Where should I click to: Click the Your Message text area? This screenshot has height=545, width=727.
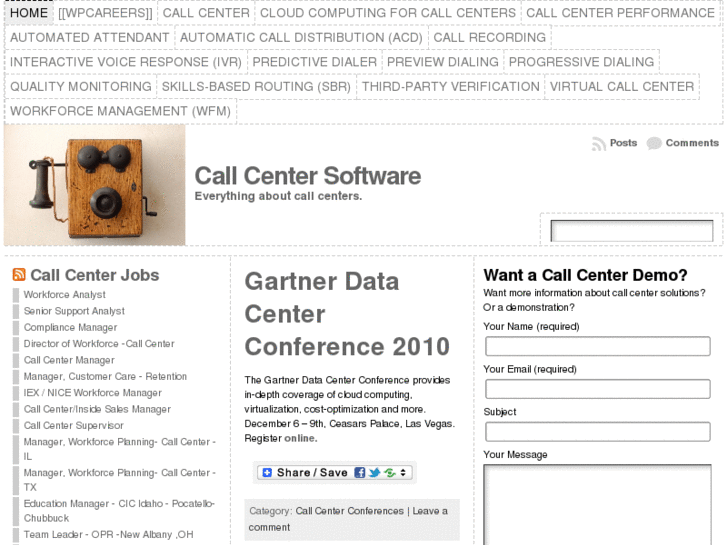pos(598,505)
